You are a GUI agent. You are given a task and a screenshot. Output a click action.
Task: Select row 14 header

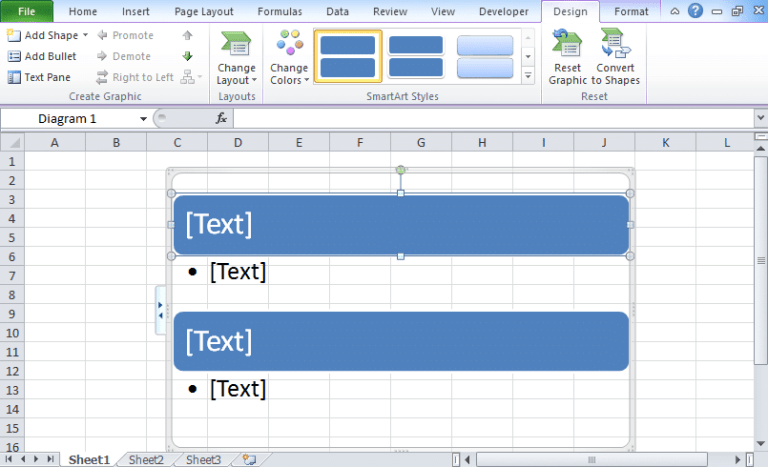tap(12, 409)
